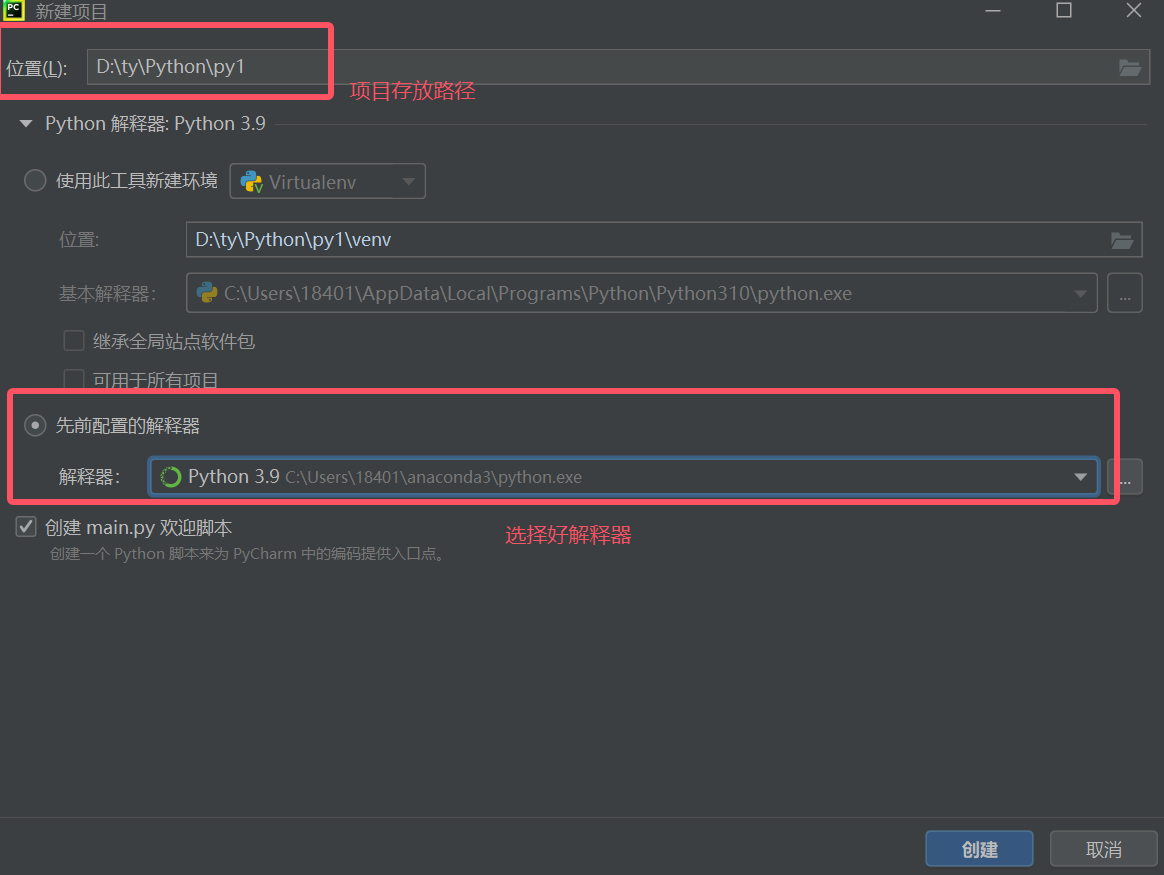Open the base interpreter dropdown list
Screen dimensions: 1164x875
[1080, 292]
